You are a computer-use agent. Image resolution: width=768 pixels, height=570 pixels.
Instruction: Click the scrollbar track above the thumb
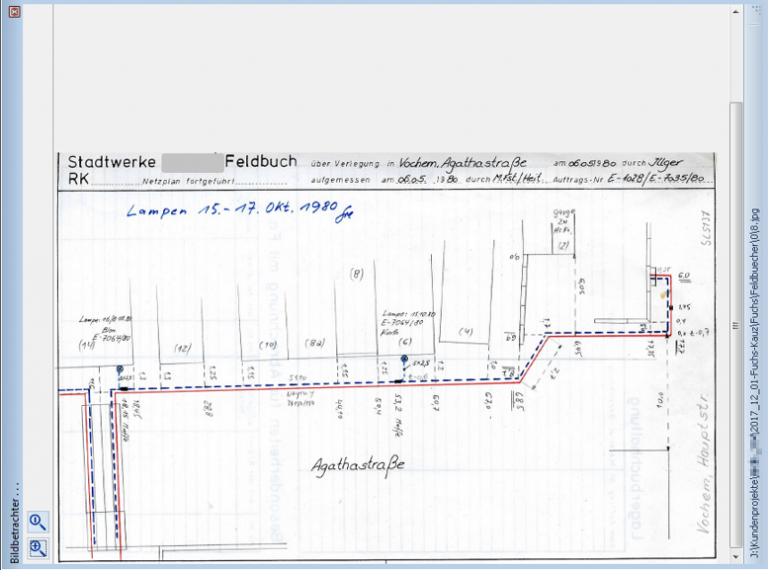[736, 60]
